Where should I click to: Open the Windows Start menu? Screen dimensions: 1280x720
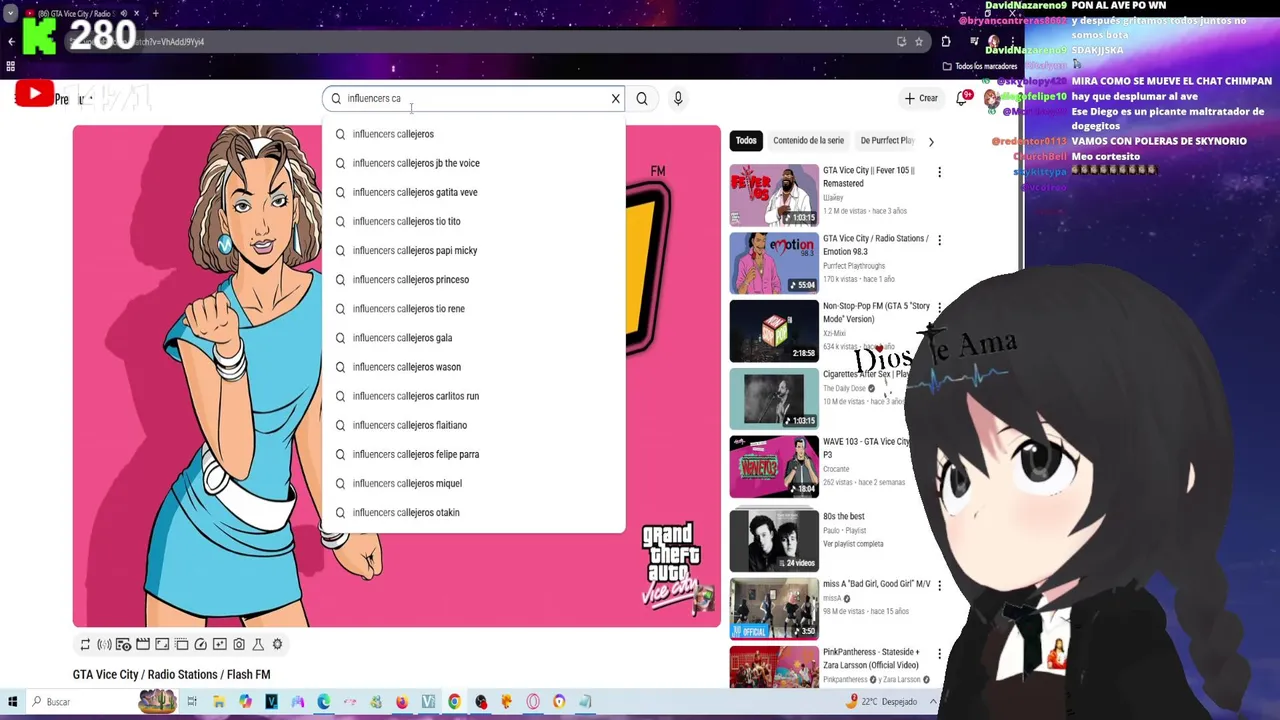tap(12, 702)
